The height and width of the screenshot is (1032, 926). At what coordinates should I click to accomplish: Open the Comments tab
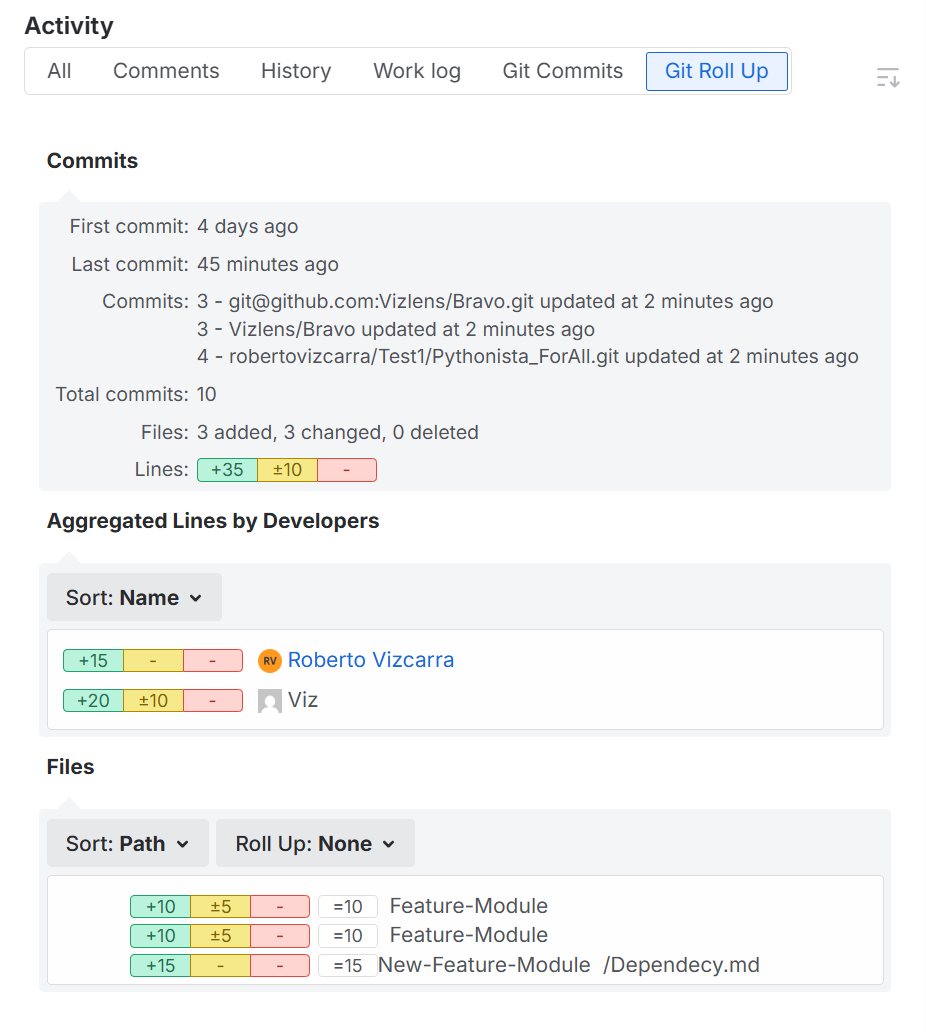coord(166,71)
